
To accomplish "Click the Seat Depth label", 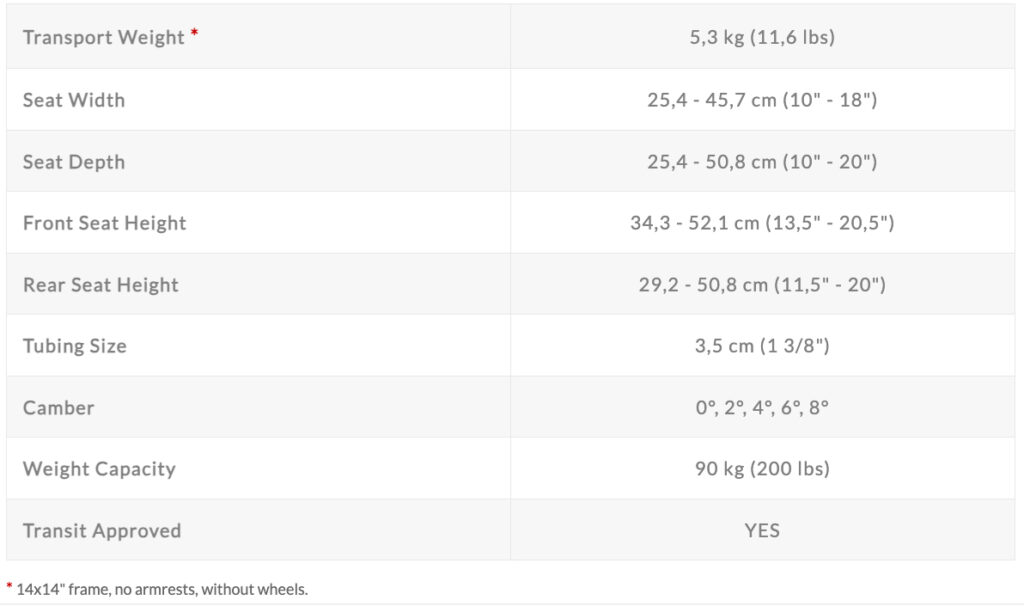I will [x=74, y=162].
